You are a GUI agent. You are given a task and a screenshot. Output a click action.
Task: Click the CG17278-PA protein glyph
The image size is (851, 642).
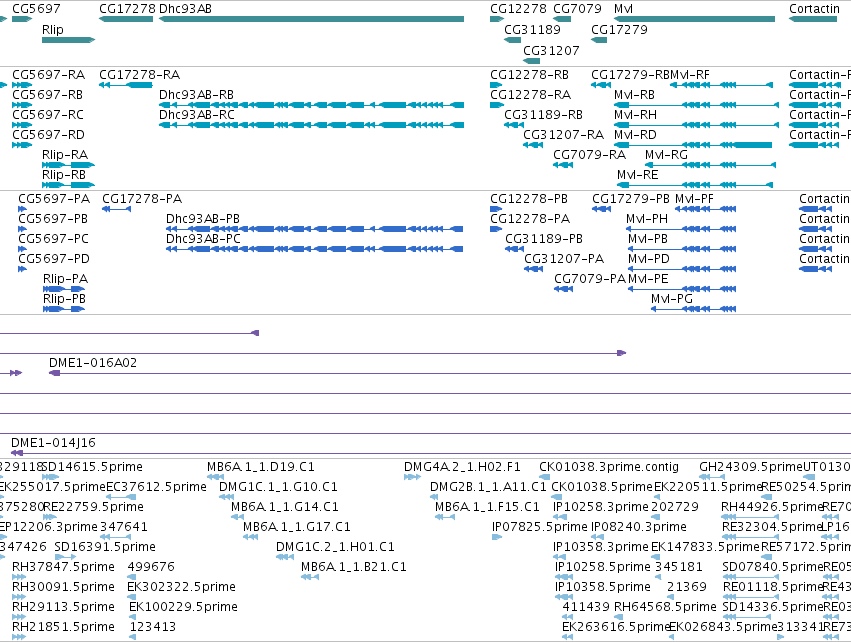[x=117, y=209]
